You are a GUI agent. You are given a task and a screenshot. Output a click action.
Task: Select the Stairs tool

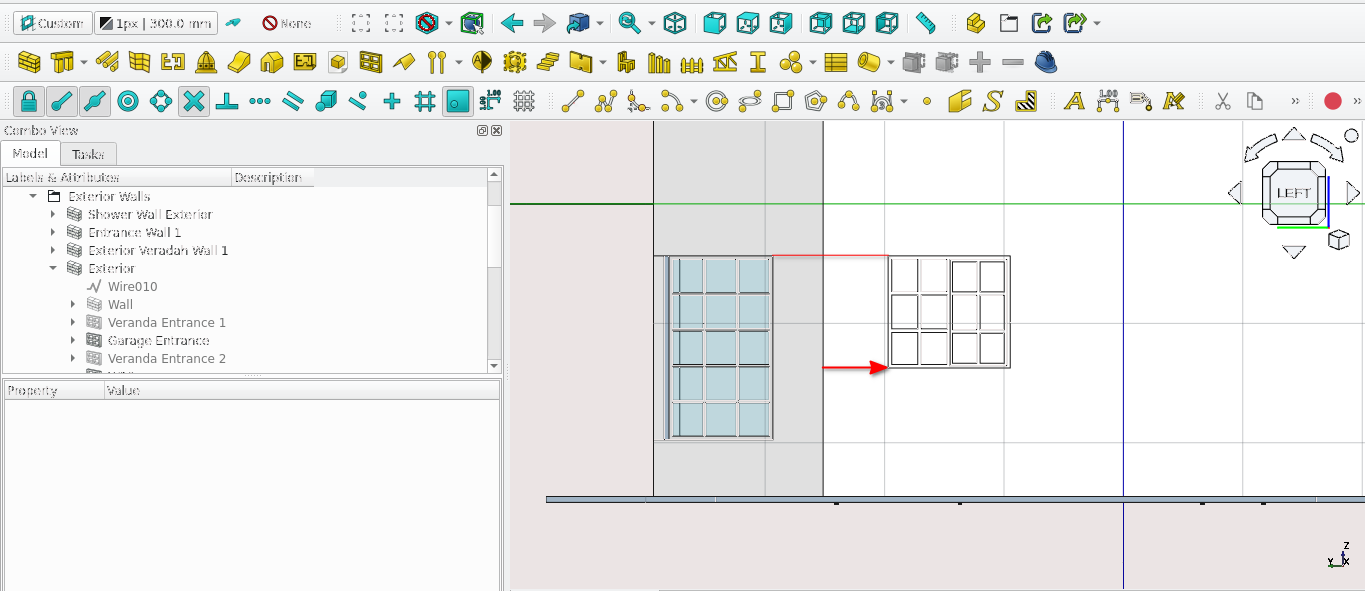[x=547, y=63]
